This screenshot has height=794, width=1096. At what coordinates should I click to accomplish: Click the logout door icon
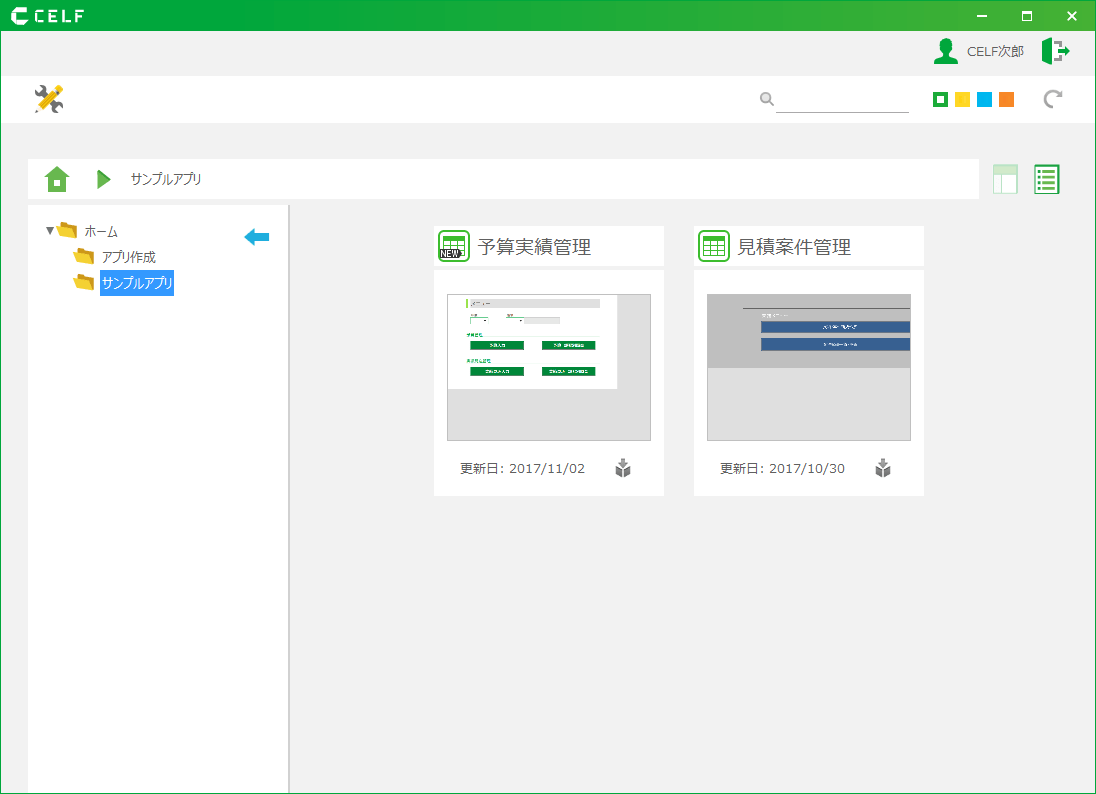point(1055,51)
